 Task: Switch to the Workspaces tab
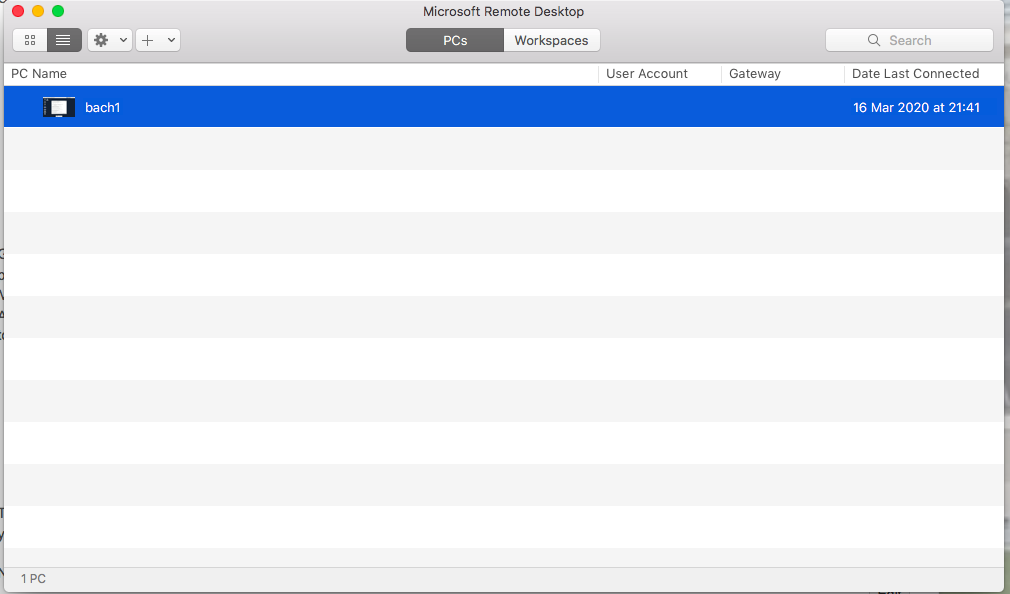551,40
